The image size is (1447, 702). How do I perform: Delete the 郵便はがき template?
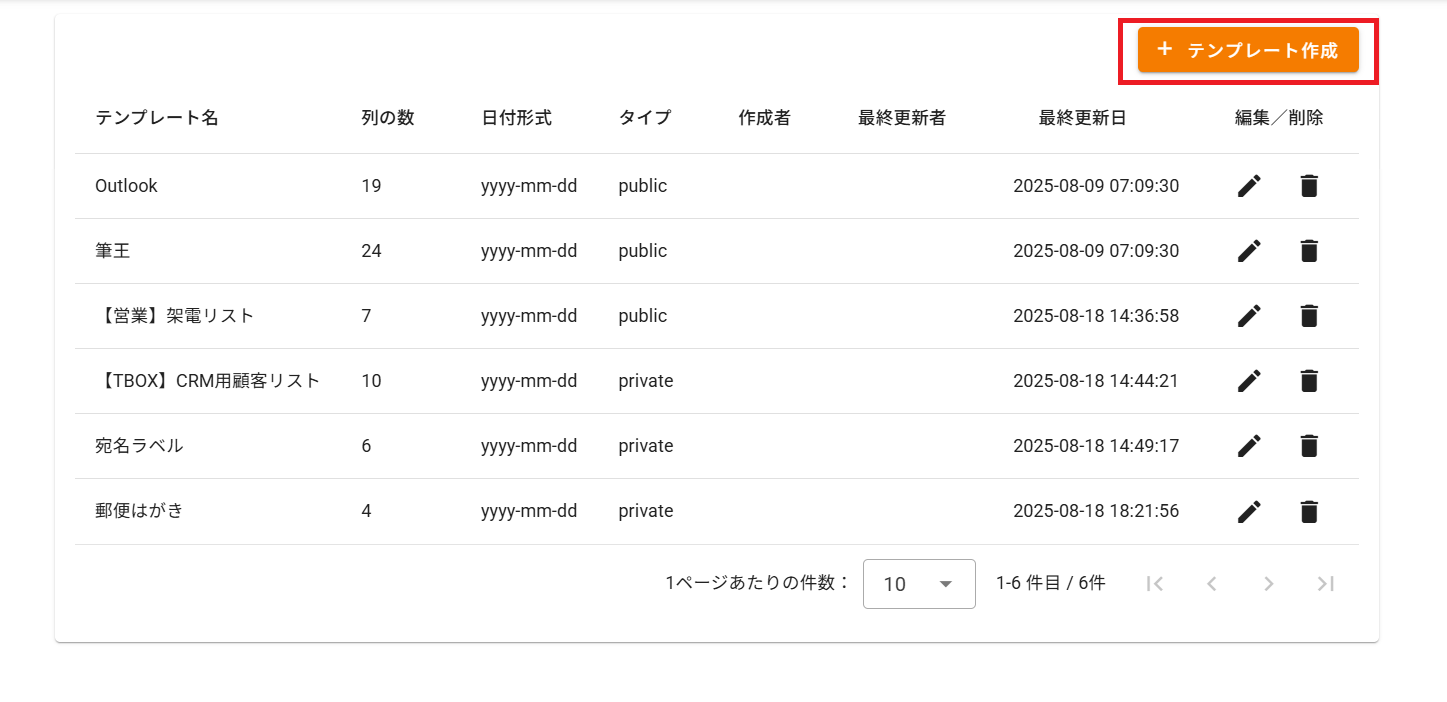click(x=1309, y=512)
